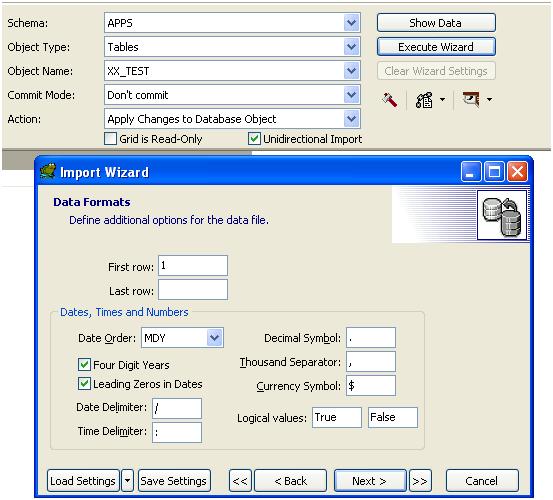Click 'Define additional options for the data file.' text
Viewport: 553px width, 500px height.
169,220
